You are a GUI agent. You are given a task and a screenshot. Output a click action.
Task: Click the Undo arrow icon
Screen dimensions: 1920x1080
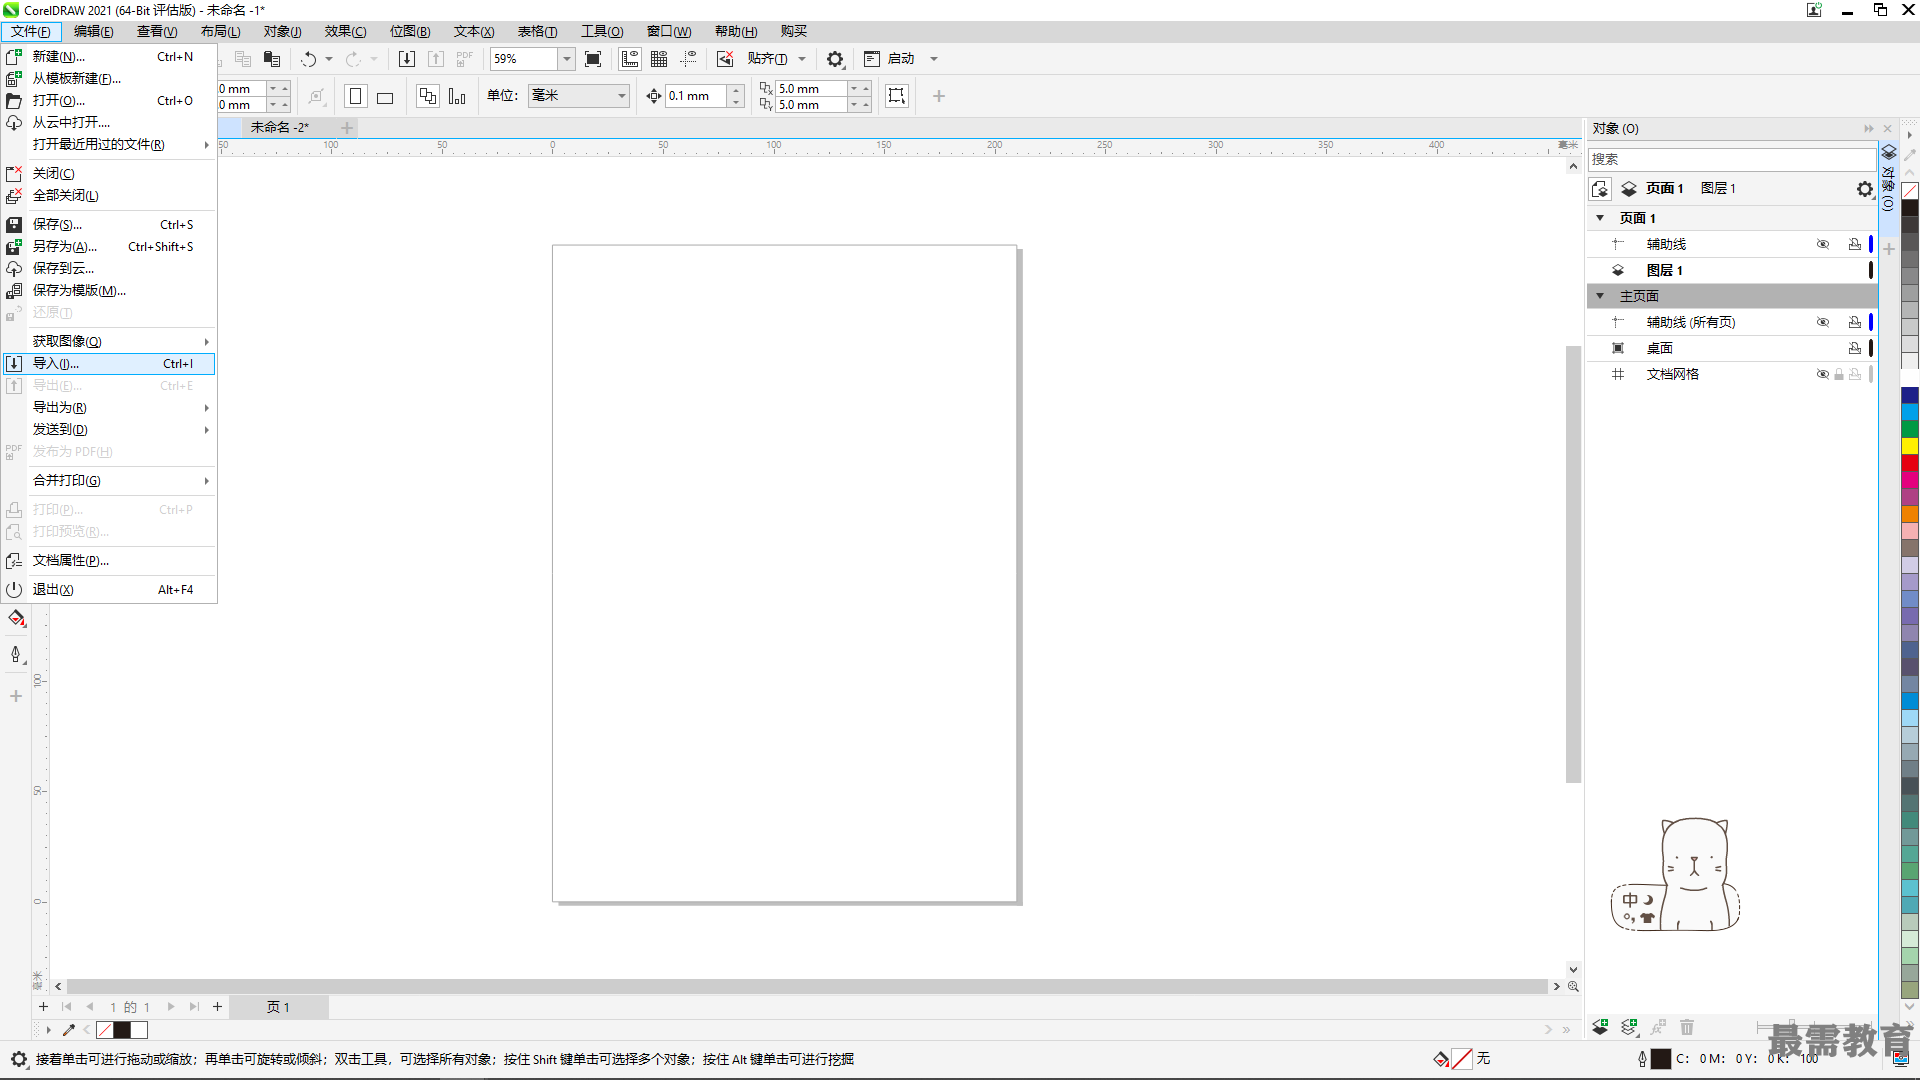pos(309,59)
